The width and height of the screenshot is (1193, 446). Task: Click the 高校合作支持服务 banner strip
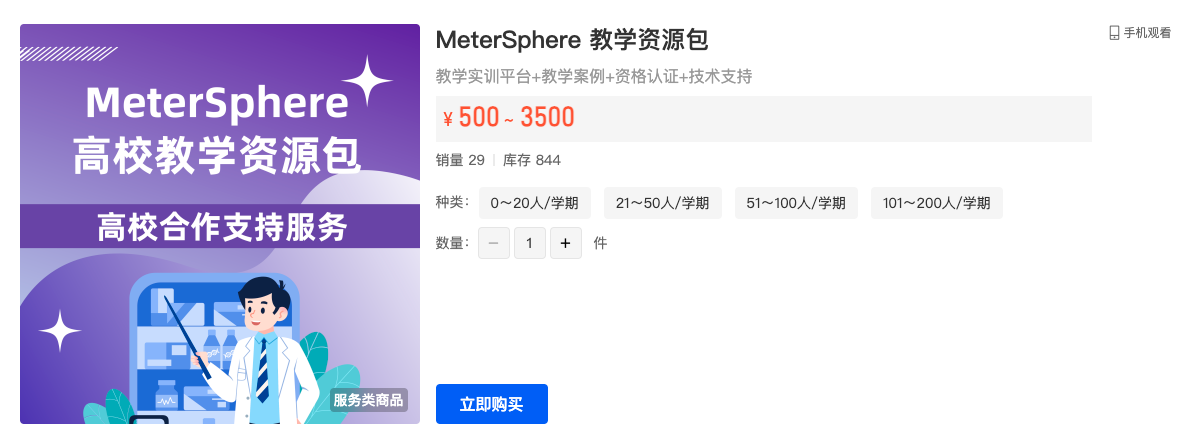tap(220, 226)
